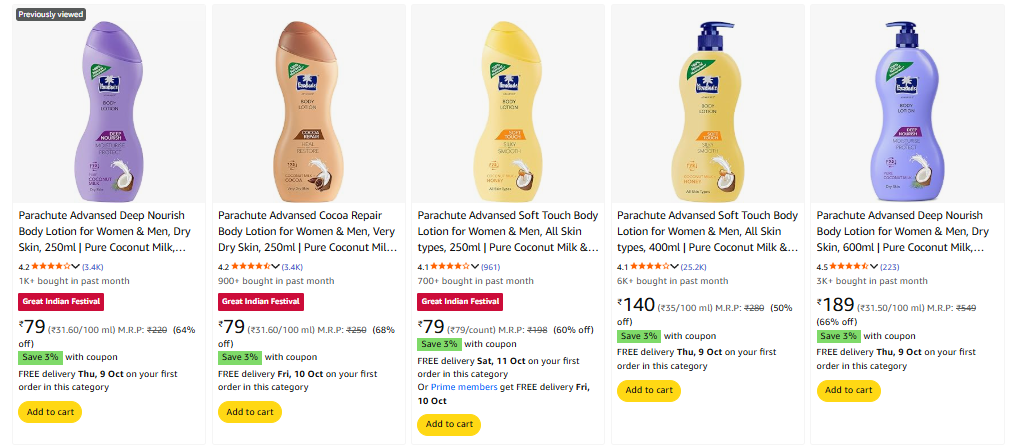Expand rating dropdown for Cocoa Repair lotion
Image resolution: width=1021 pixels, height=446 pixels.
(276, 267)
